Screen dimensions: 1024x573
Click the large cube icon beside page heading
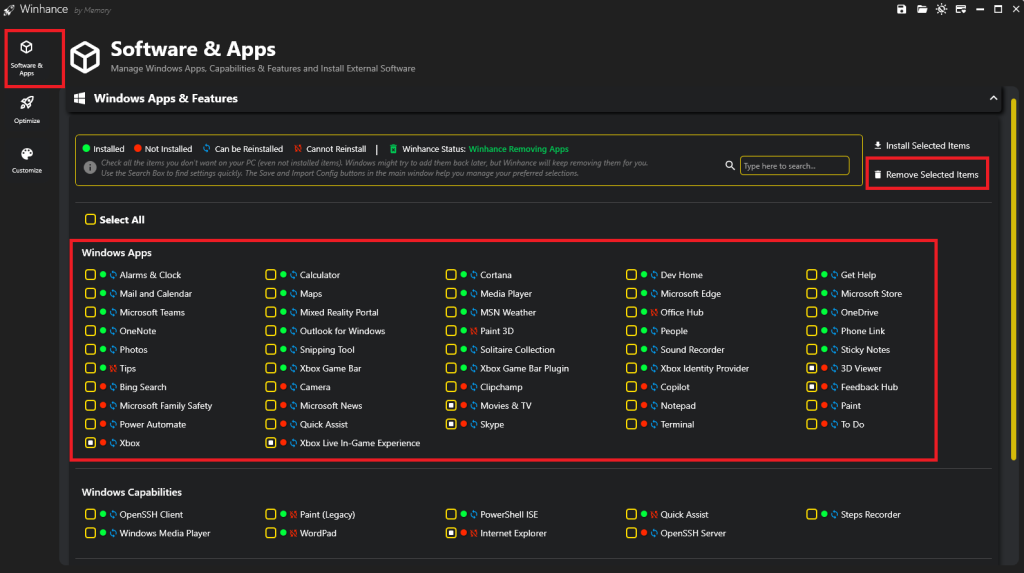click(85, 57)
